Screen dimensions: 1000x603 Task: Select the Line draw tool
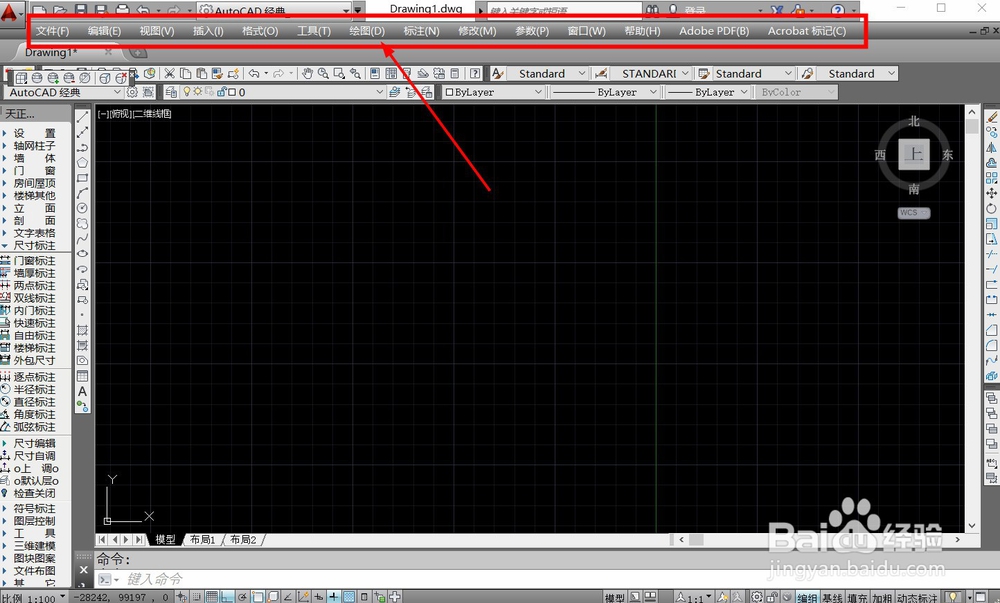click(x=82, y=117)
